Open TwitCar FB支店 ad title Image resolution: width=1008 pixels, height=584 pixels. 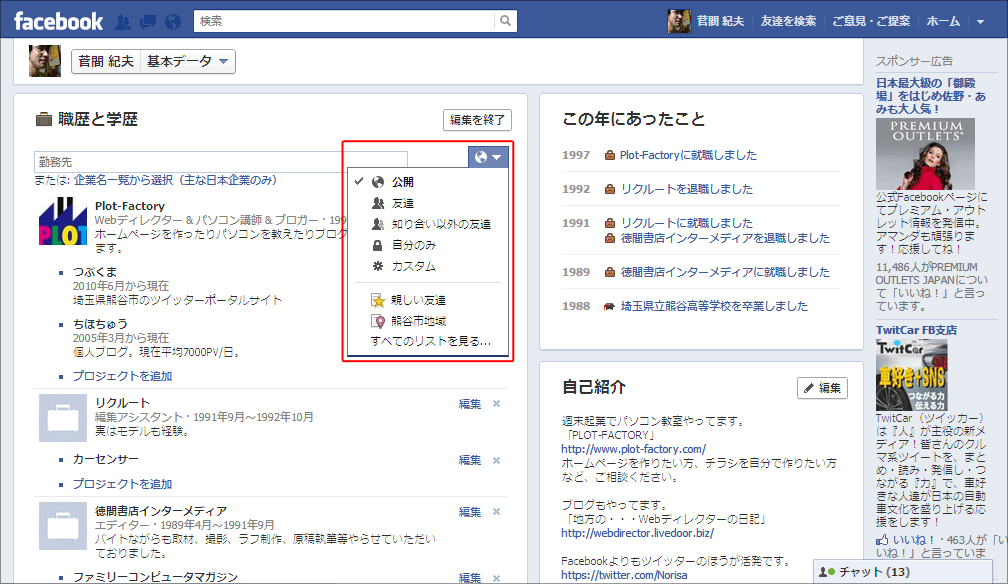click(916, 330)
